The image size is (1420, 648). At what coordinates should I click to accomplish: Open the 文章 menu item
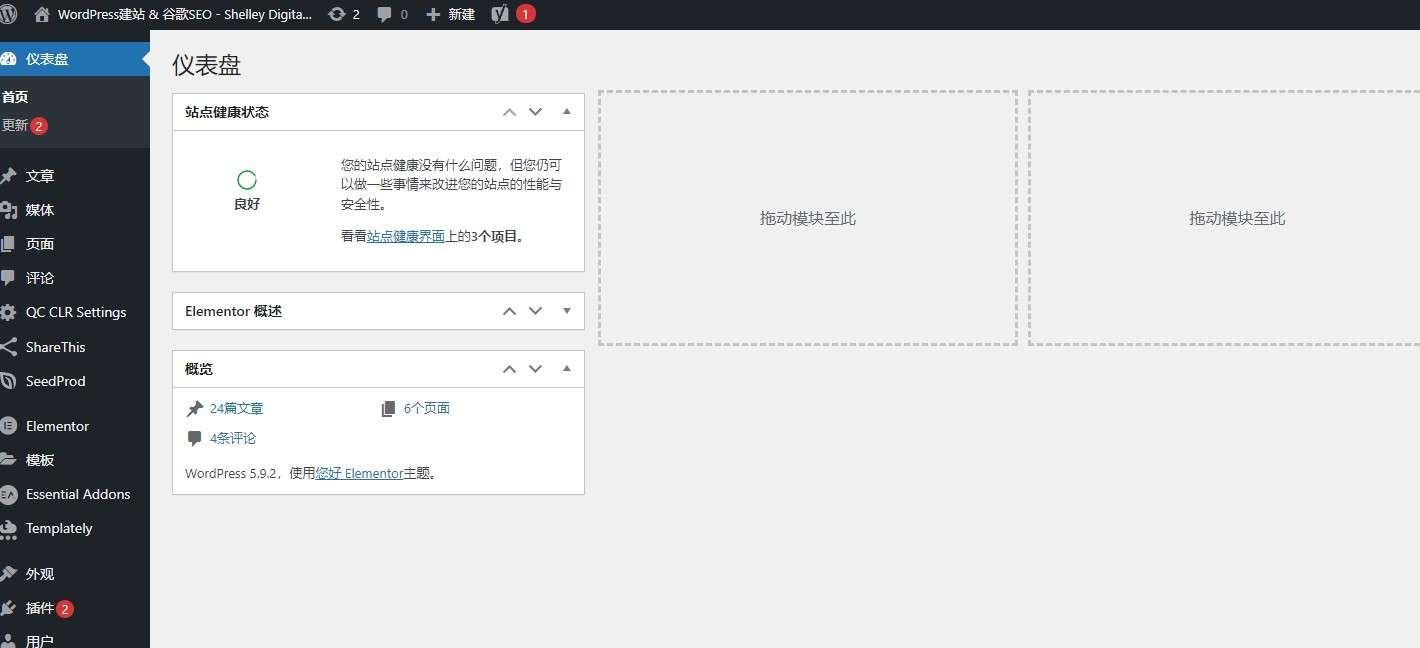point(41,175)
